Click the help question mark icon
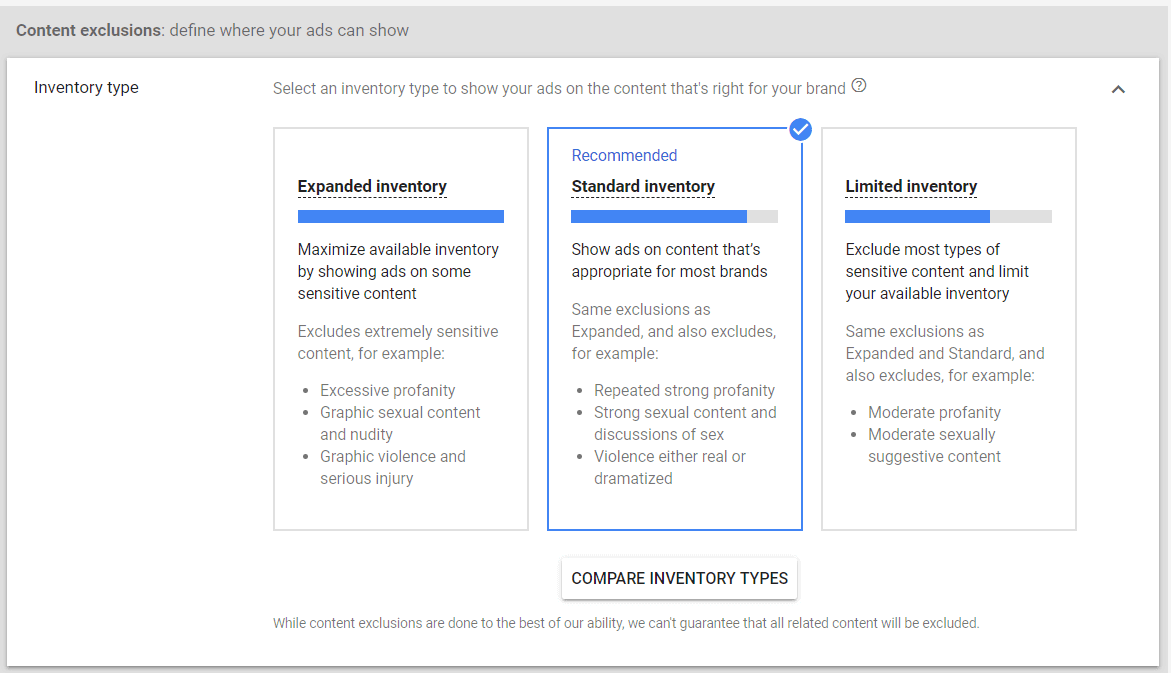Screen dimensions: 1171x673 point(859,87)
